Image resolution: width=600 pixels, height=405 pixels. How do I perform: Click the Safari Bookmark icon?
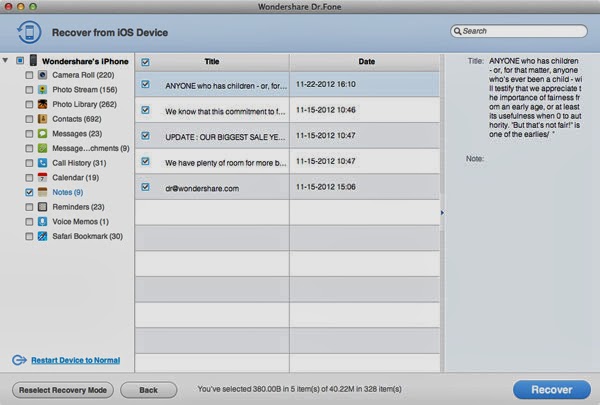point(42,236)
